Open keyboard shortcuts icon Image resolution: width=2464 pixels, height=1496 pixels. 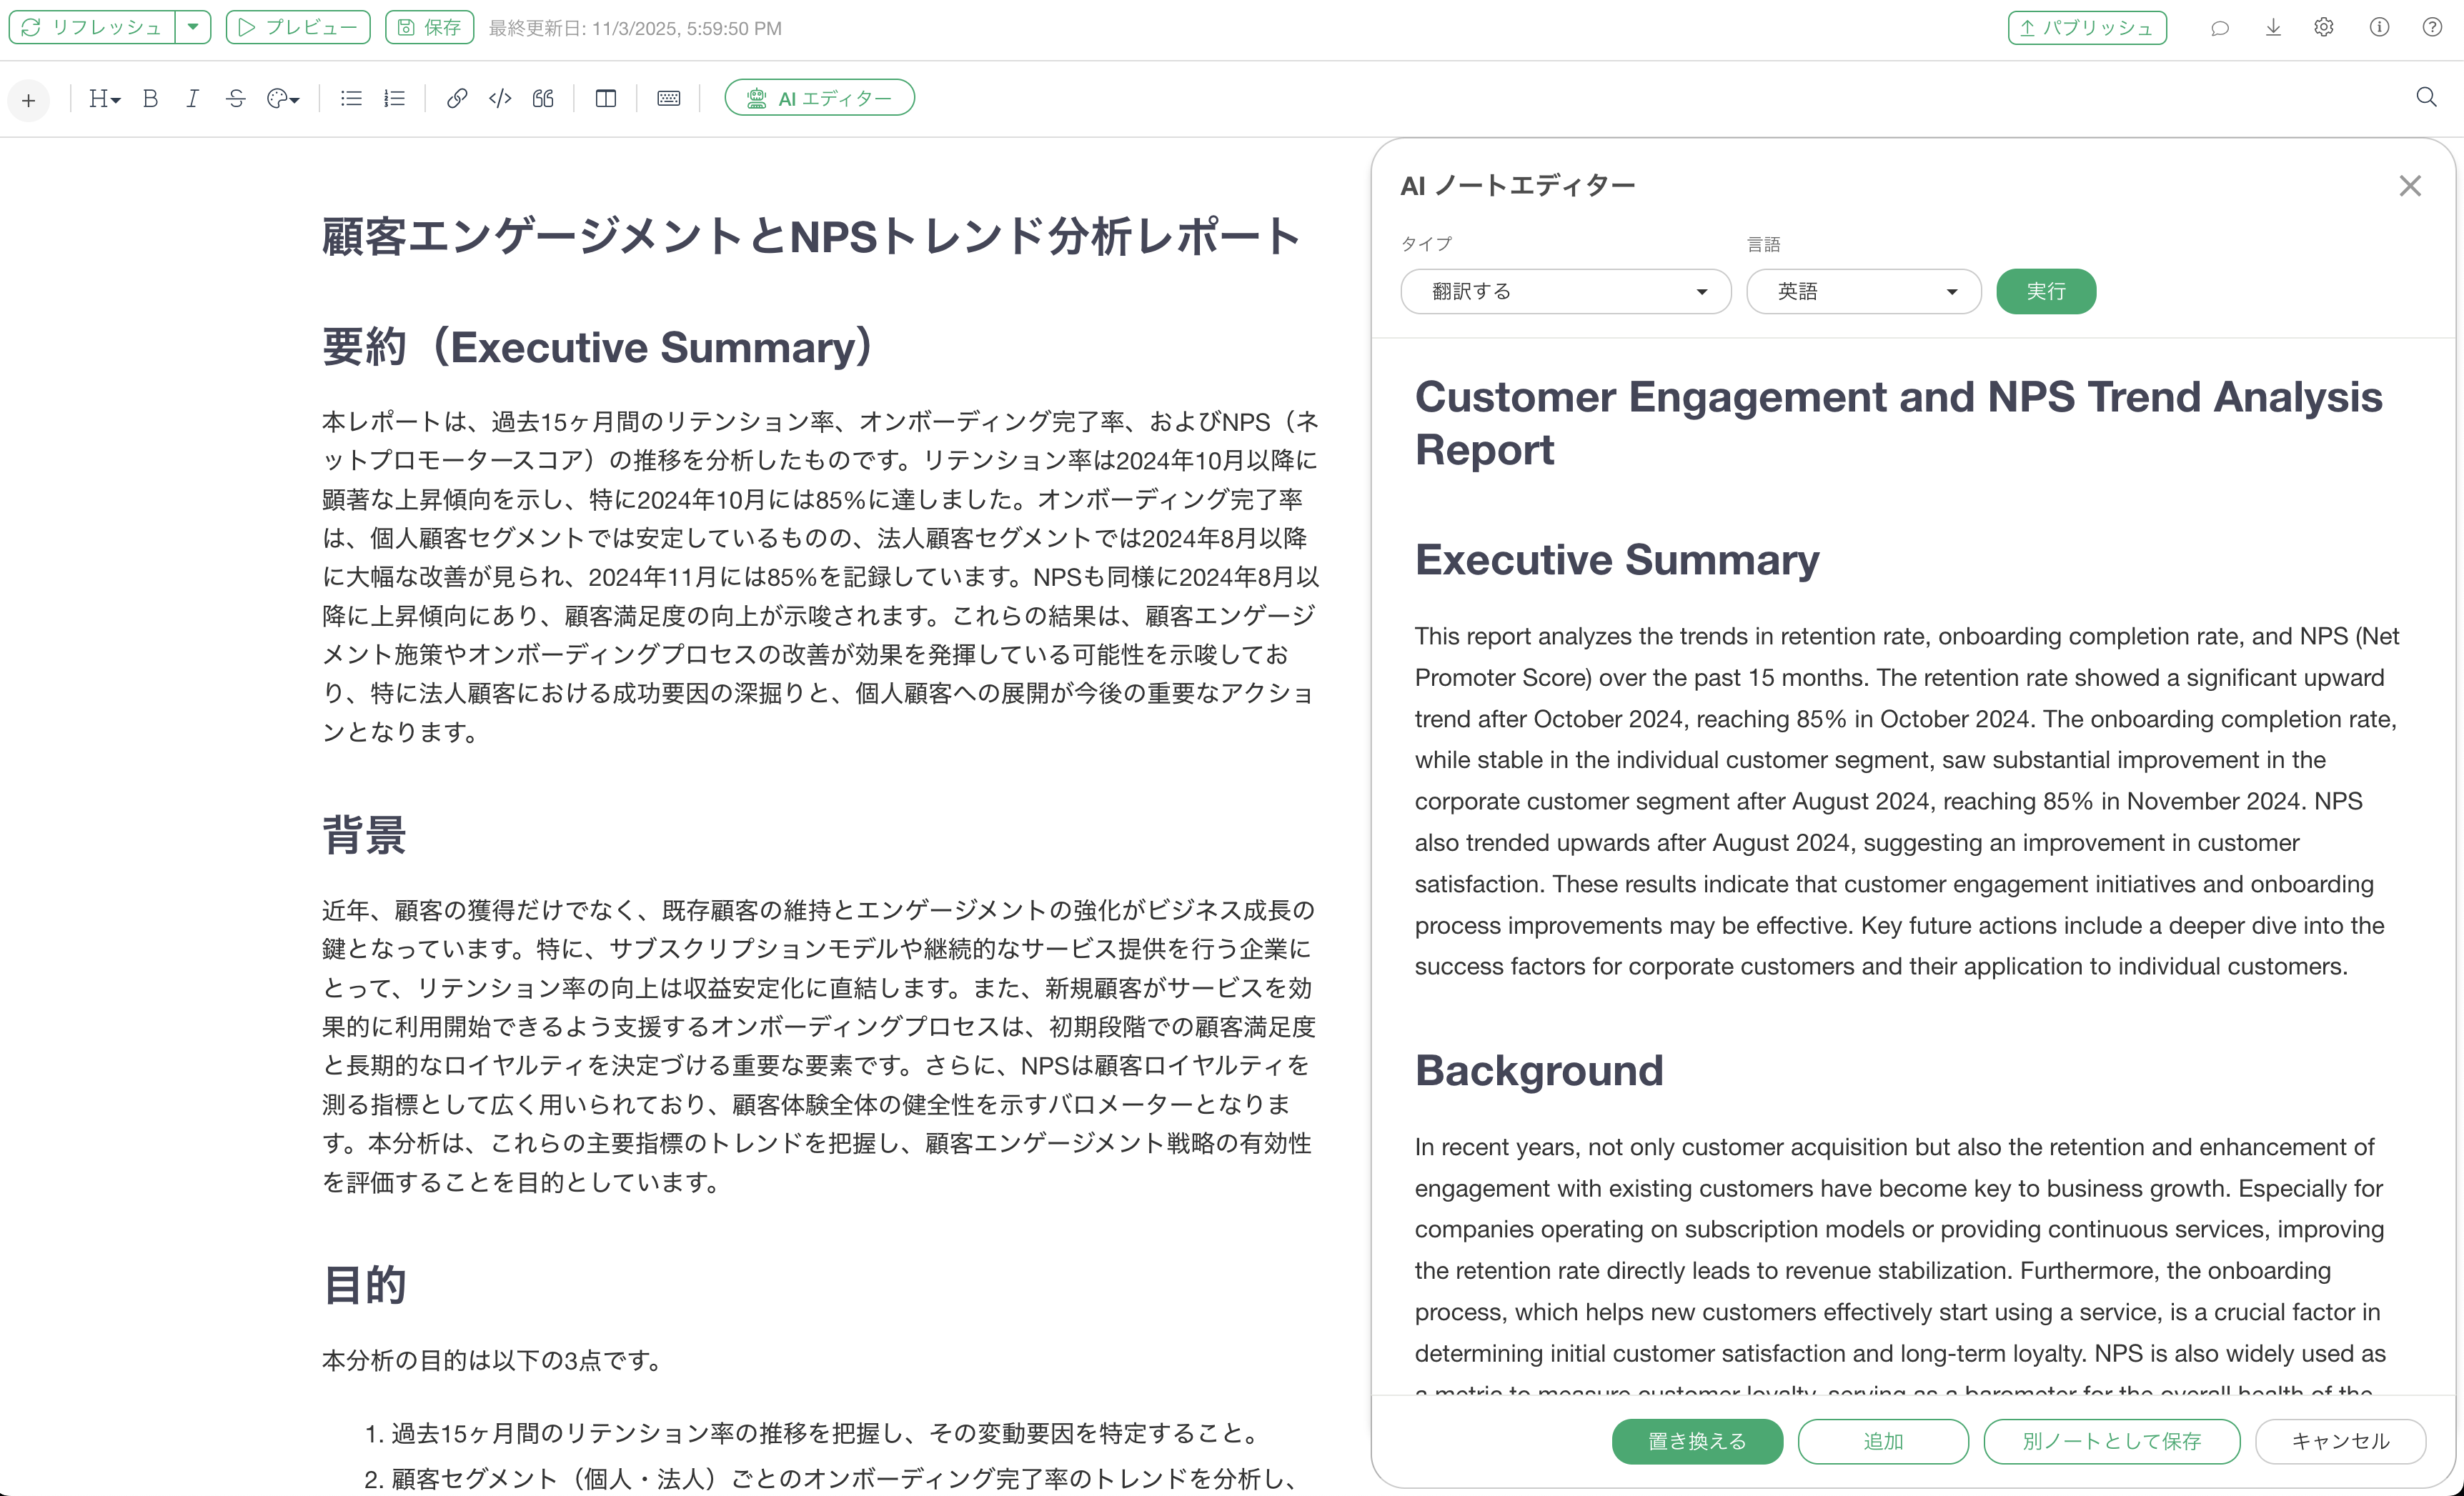(668, 98)
